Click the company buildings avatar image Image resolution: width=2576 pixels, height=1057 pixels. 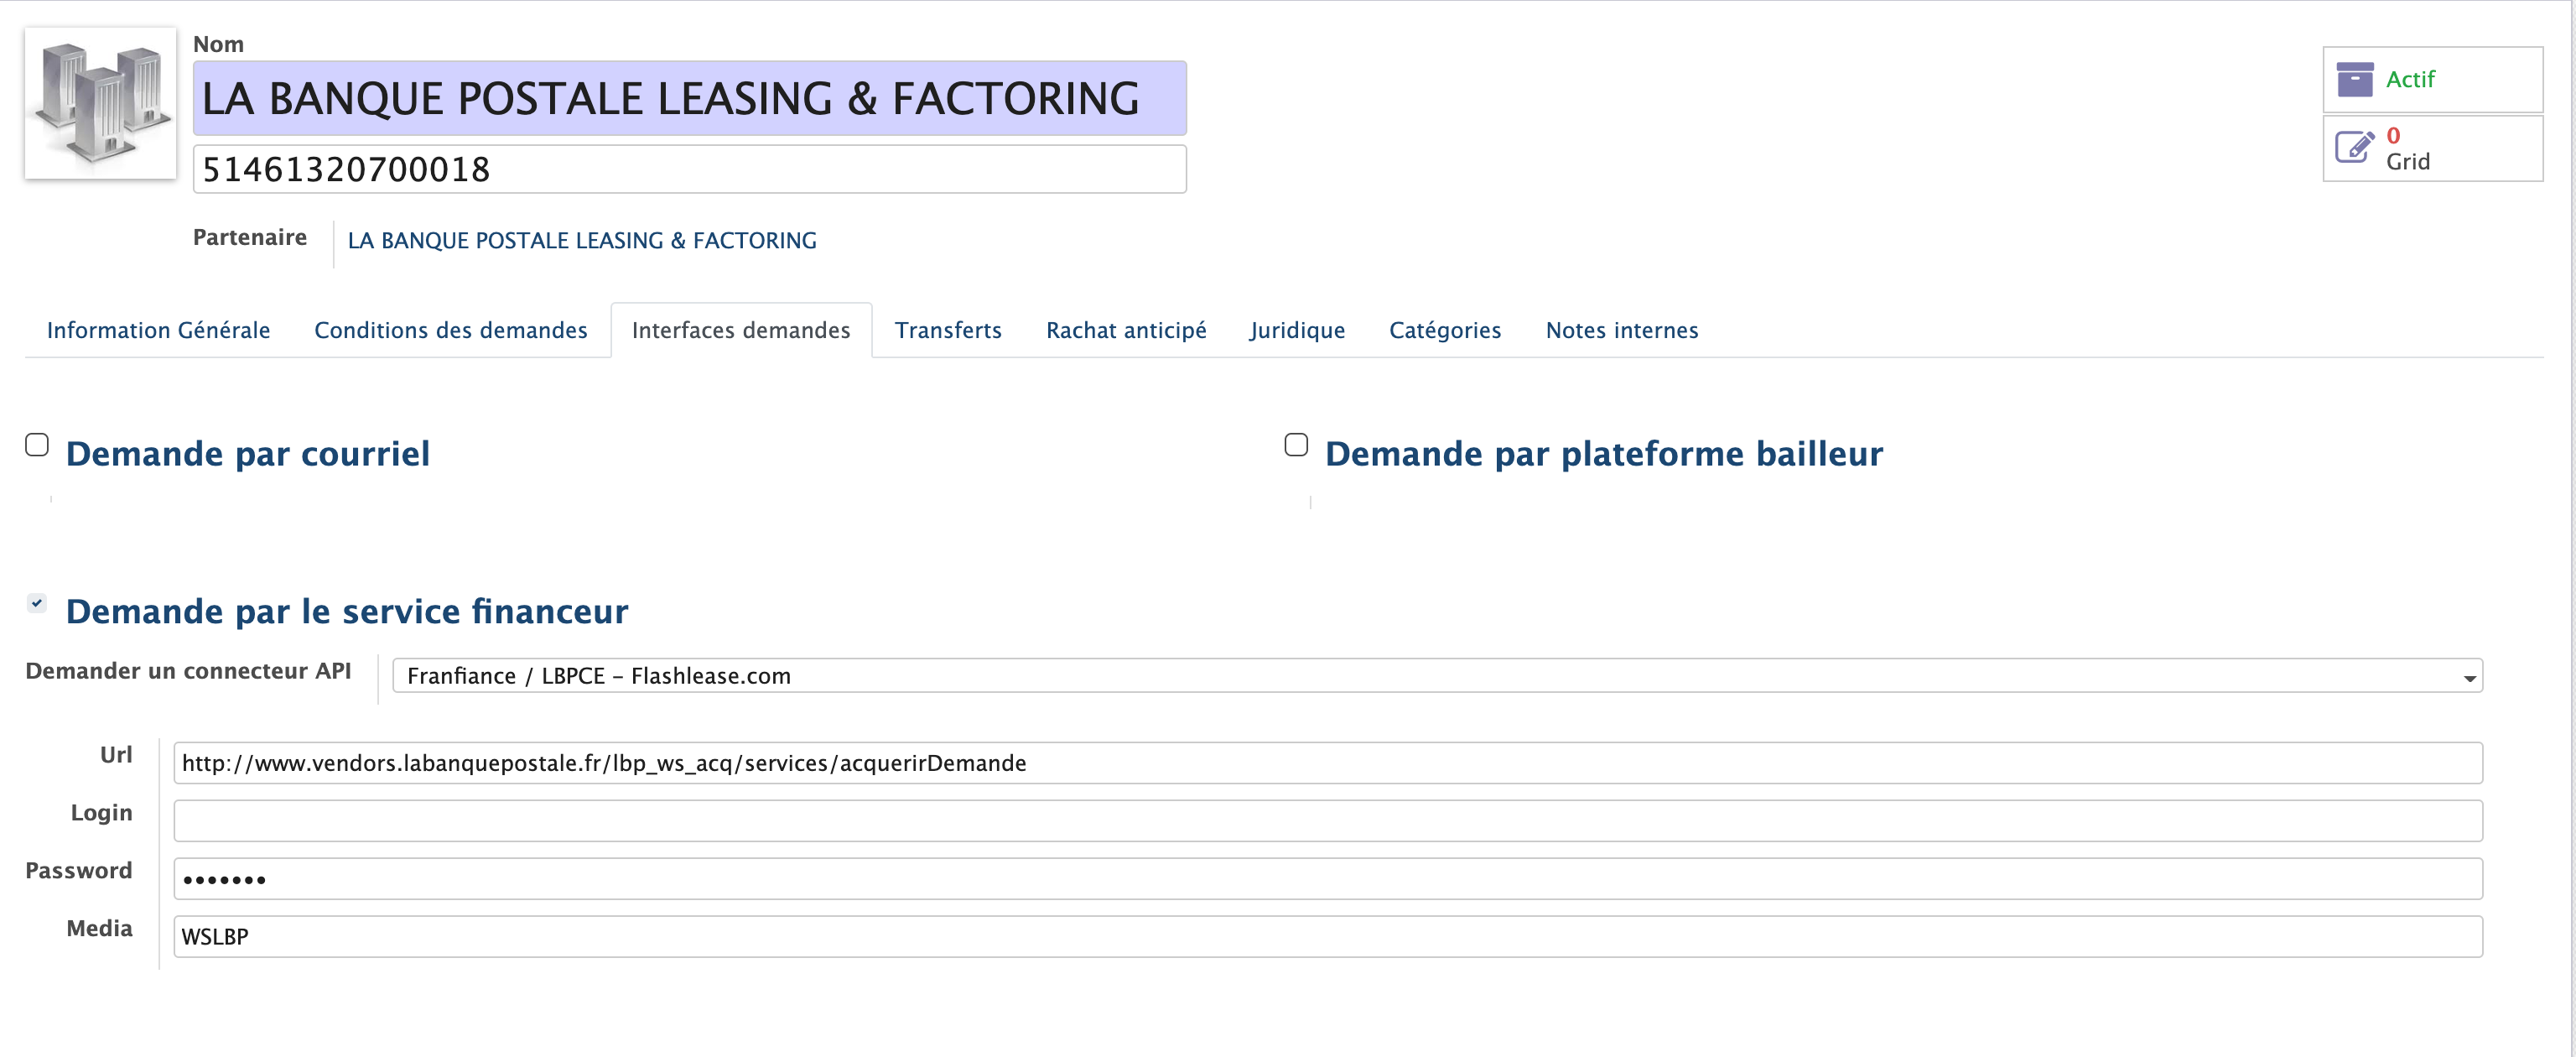[100, 103]
